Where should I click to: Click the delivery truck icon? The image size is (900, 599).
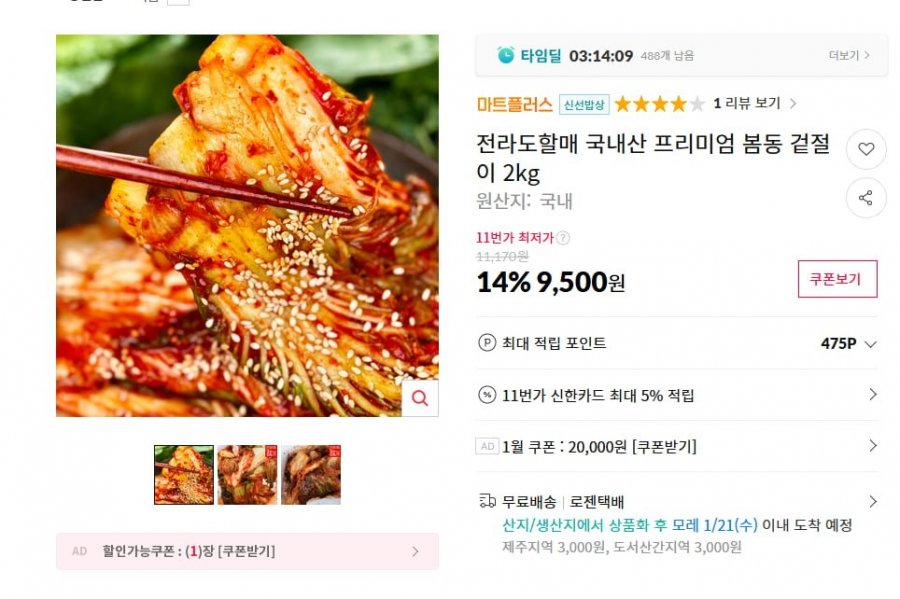point(487,501)
